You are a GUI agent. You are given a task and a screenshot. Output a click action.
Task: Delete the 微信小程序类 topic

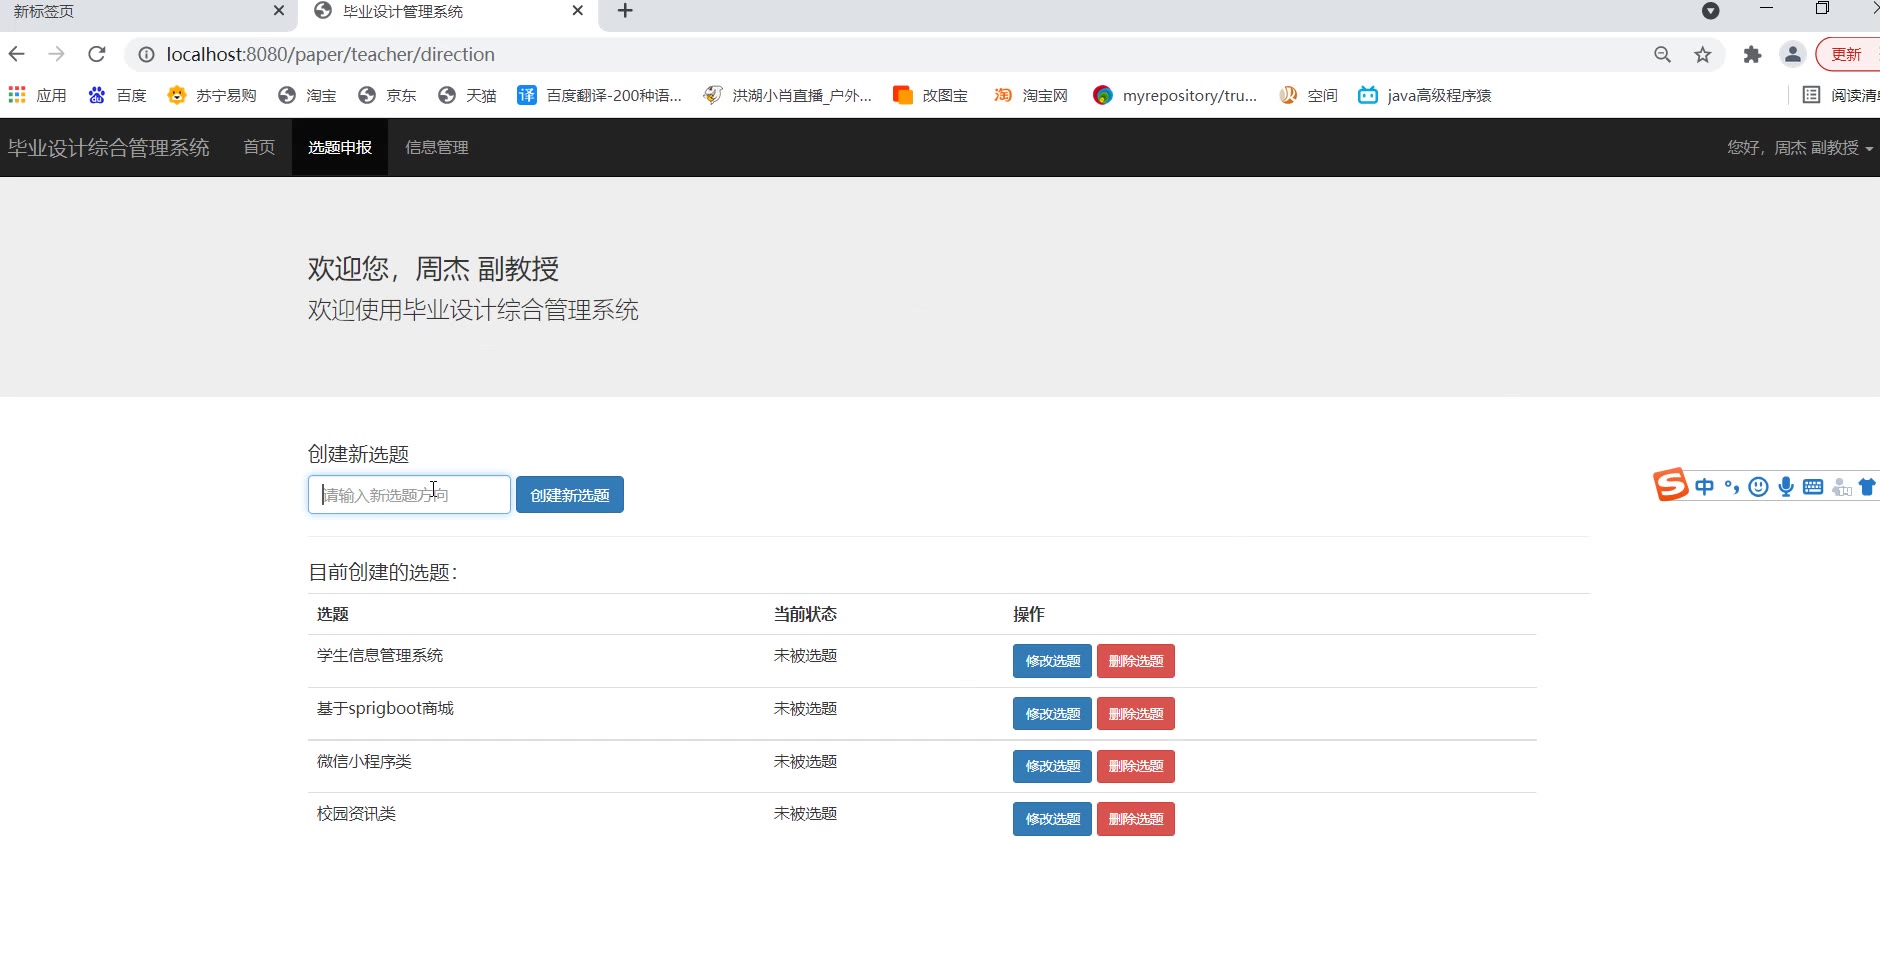pyautogui.click(x=1136, y=766)
